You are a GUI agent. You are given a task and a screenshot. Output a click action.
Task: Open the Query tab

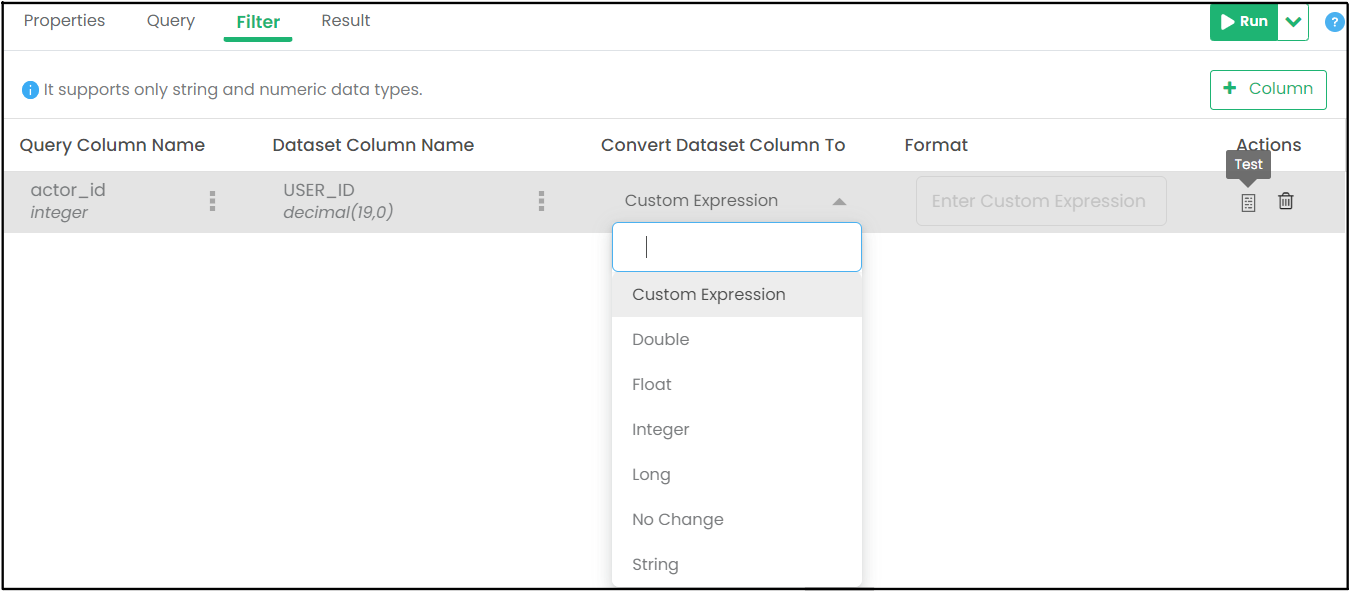click(170, 21)
